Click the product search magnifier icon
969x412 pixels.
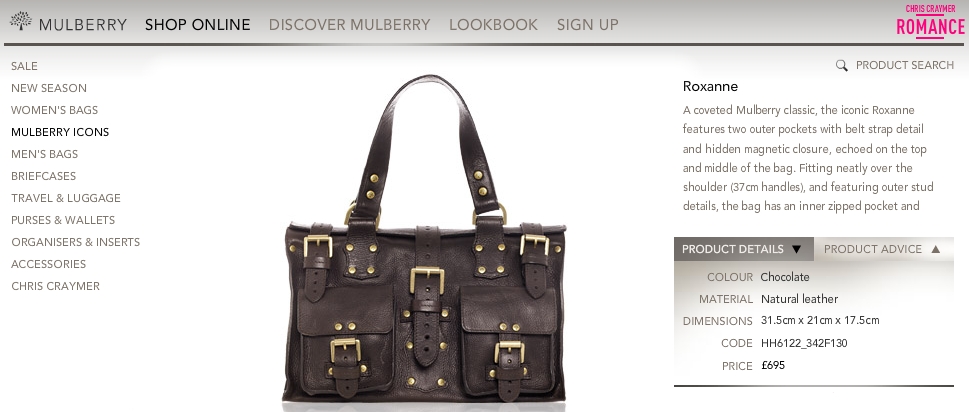[x=841, y=65]
